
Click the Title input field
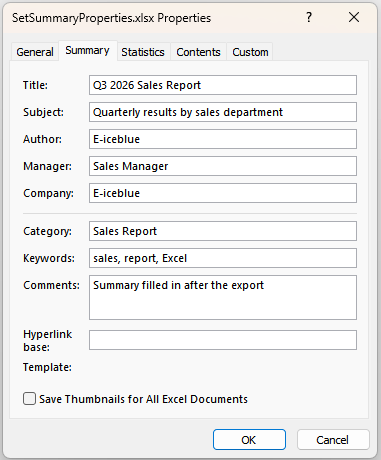tap(223, 85)
